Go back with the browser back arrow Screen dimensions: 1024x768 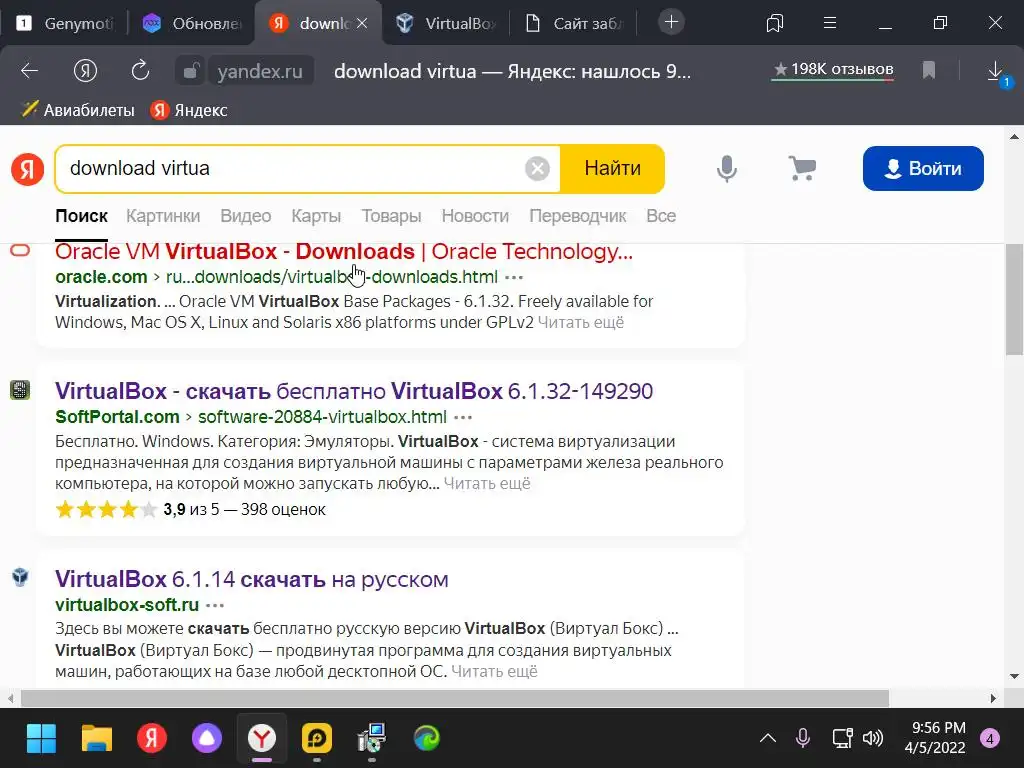point(29,71)
